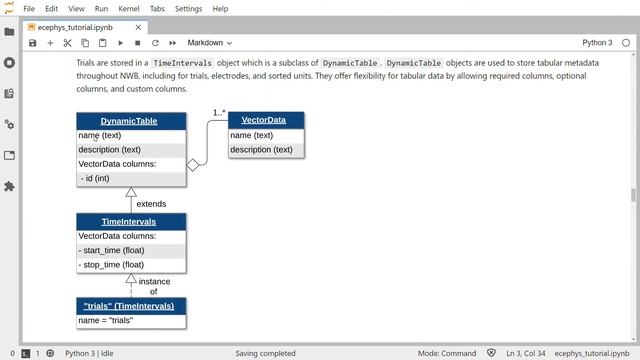Open the View menu
The image size is (640, 360).
pyautogui.click(x=76, y=9)
